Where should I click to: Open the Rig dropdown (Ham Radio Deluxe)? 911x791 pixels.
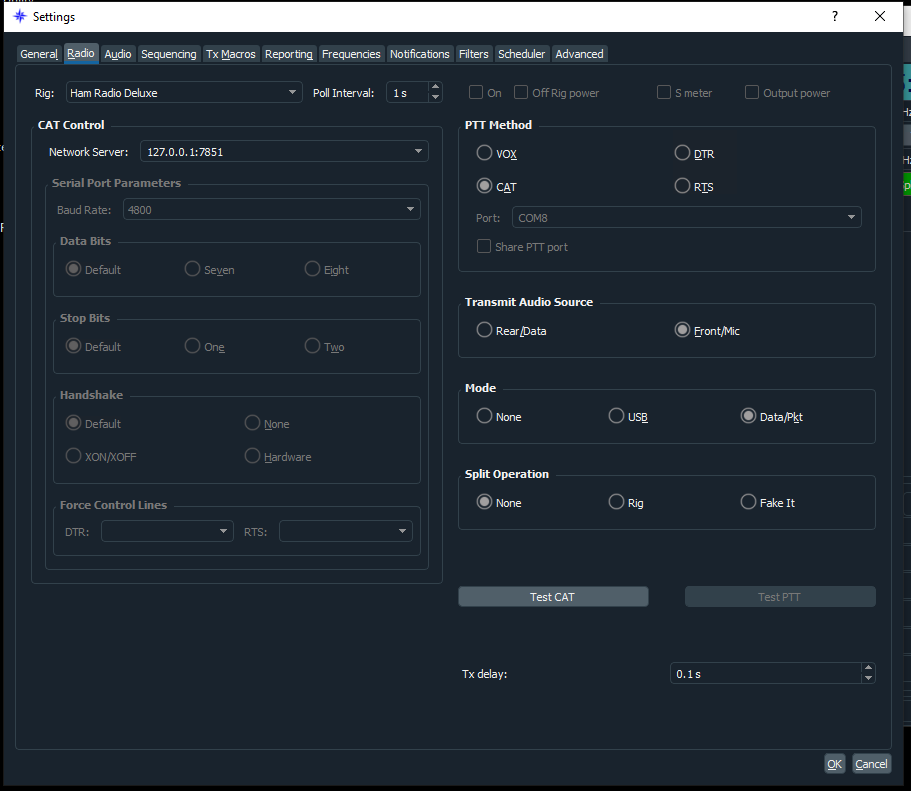[184, 93]
